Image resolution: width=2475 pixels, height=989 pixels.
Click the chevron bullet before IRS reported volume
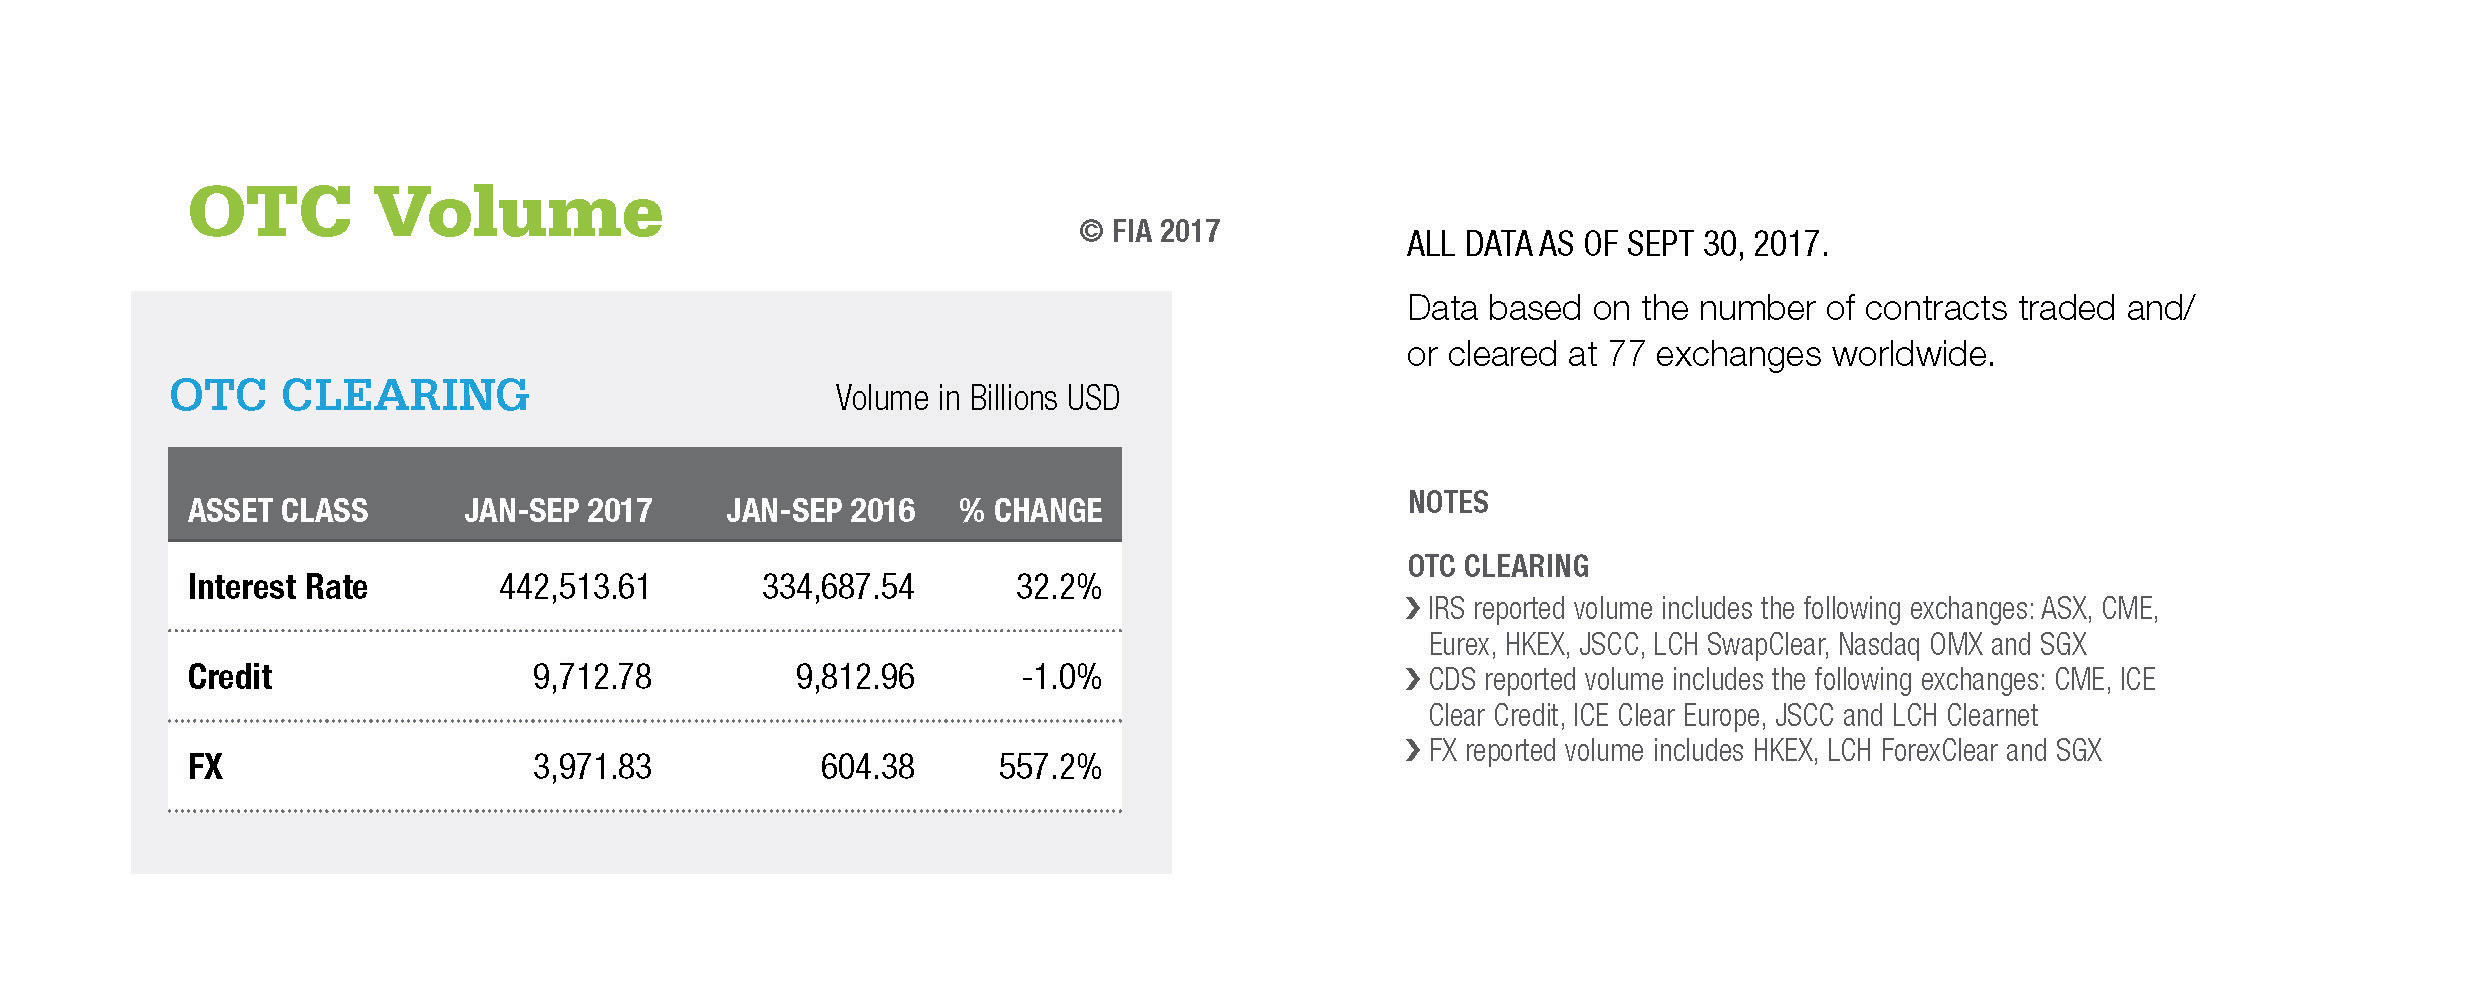coord(1412,608)
